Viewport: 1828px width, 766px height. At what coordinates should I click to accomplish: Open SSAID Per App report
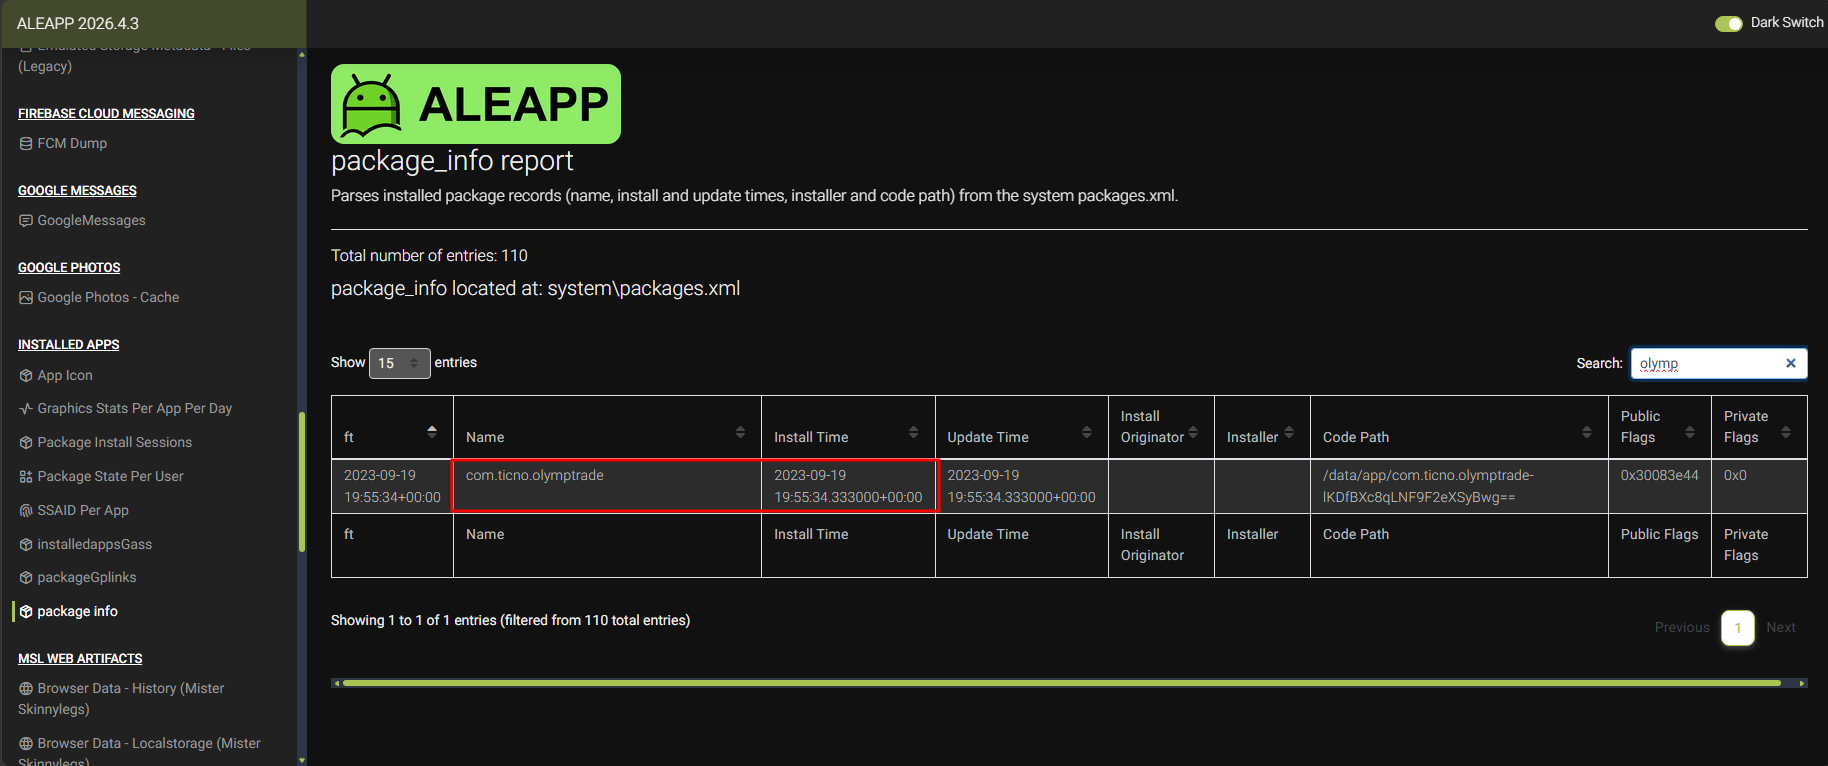(x=83, y=510)
